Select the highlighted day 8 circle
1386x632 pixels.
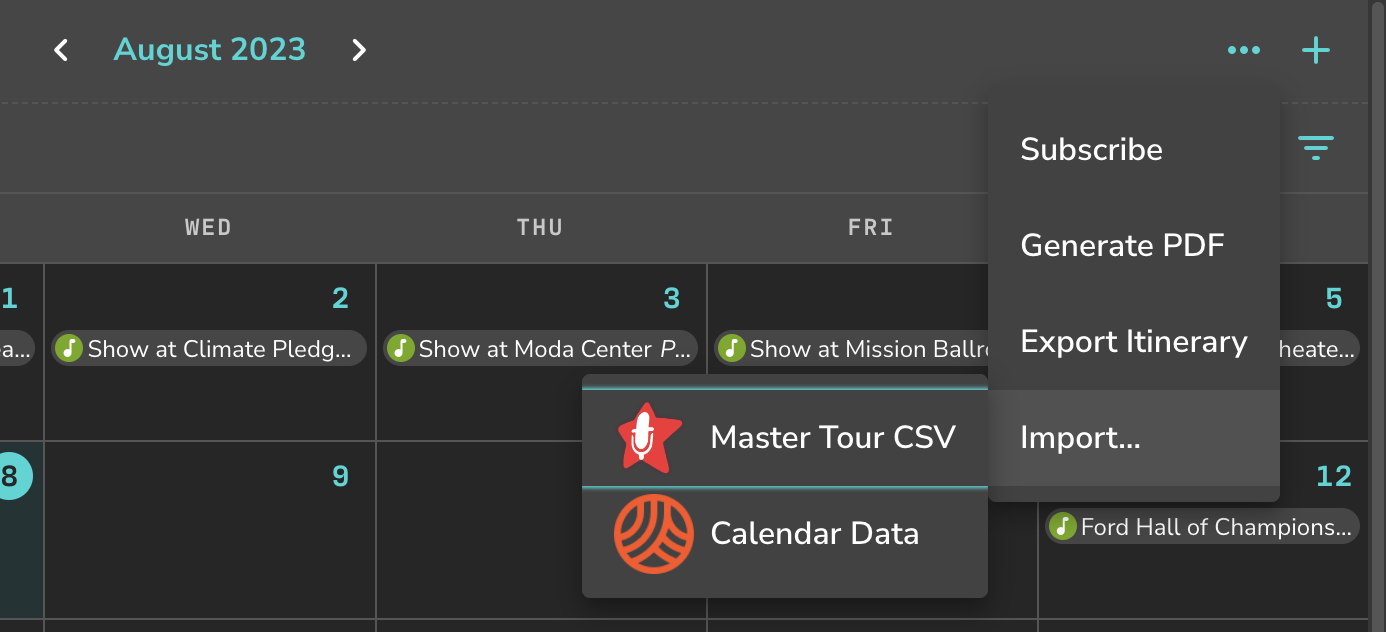9,477
